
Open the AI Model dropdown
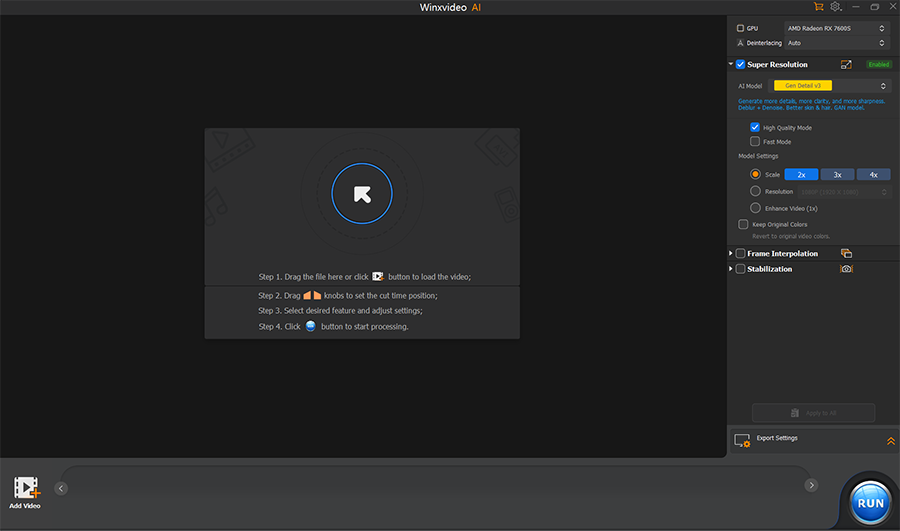(831, 86)
